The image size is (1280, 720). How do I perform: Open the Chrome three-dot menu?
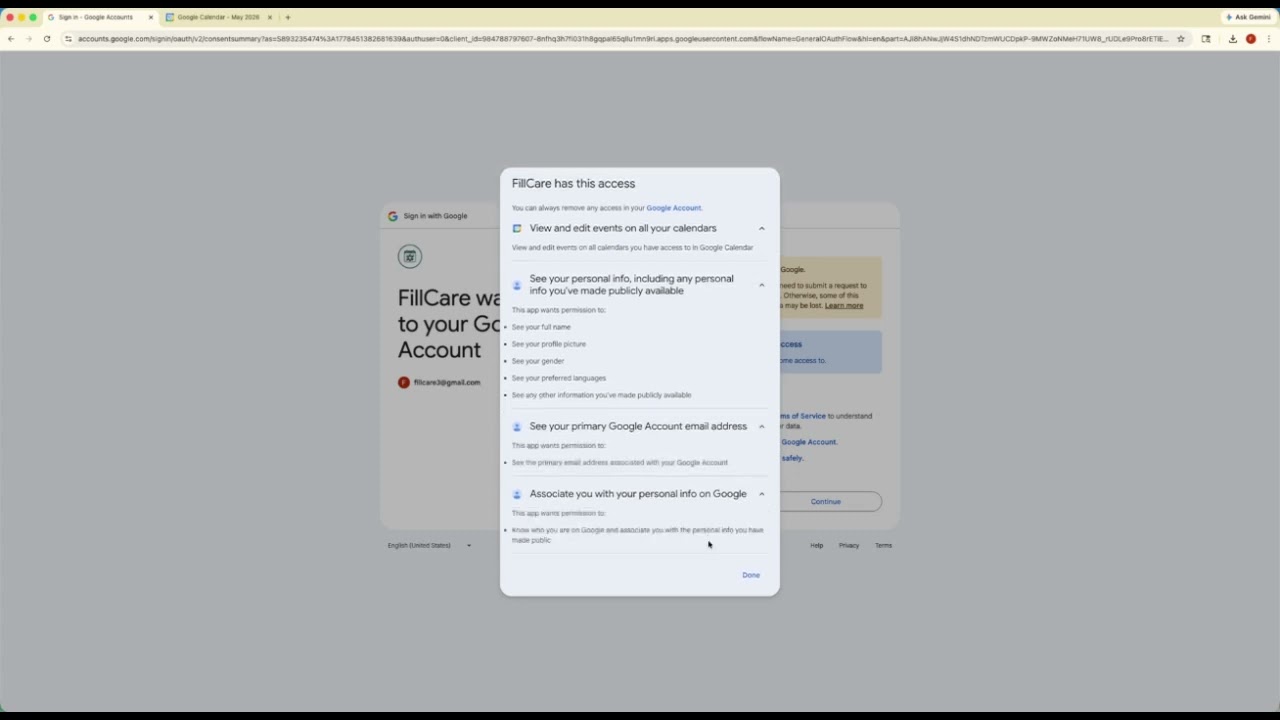(1269, 39)
